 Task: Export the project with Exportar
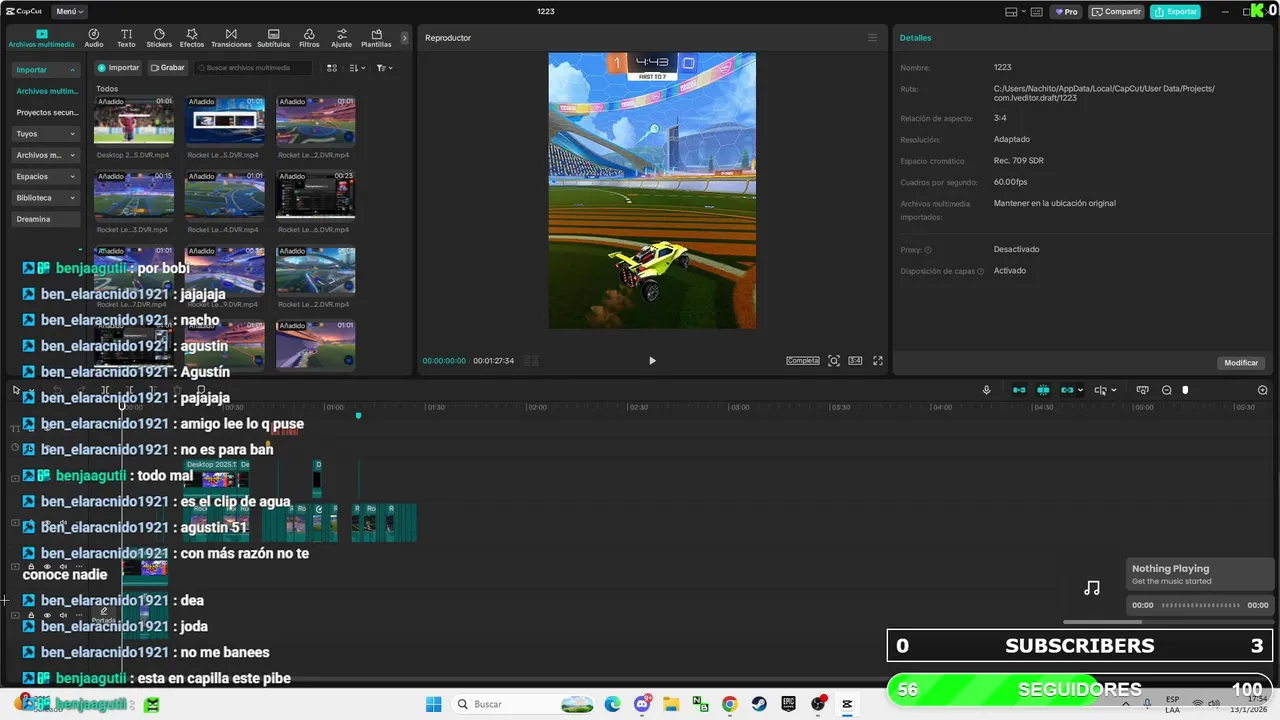pos(1176,12)
